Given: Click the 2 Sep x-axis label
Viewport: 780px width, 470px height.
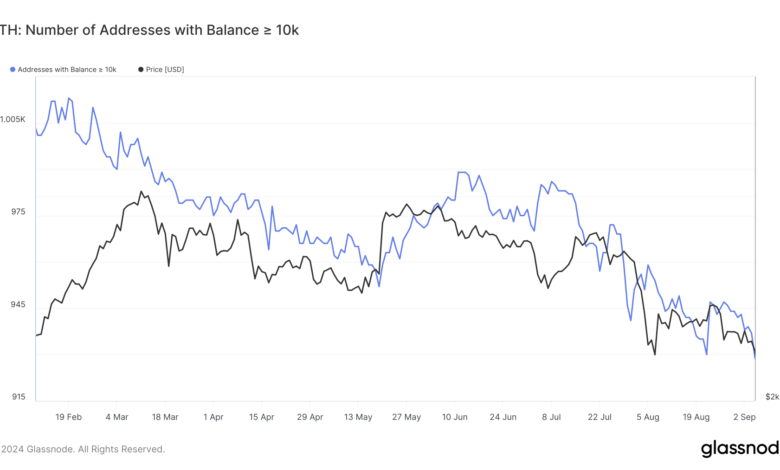Looking at the screenshot, I should coord(746,416).
